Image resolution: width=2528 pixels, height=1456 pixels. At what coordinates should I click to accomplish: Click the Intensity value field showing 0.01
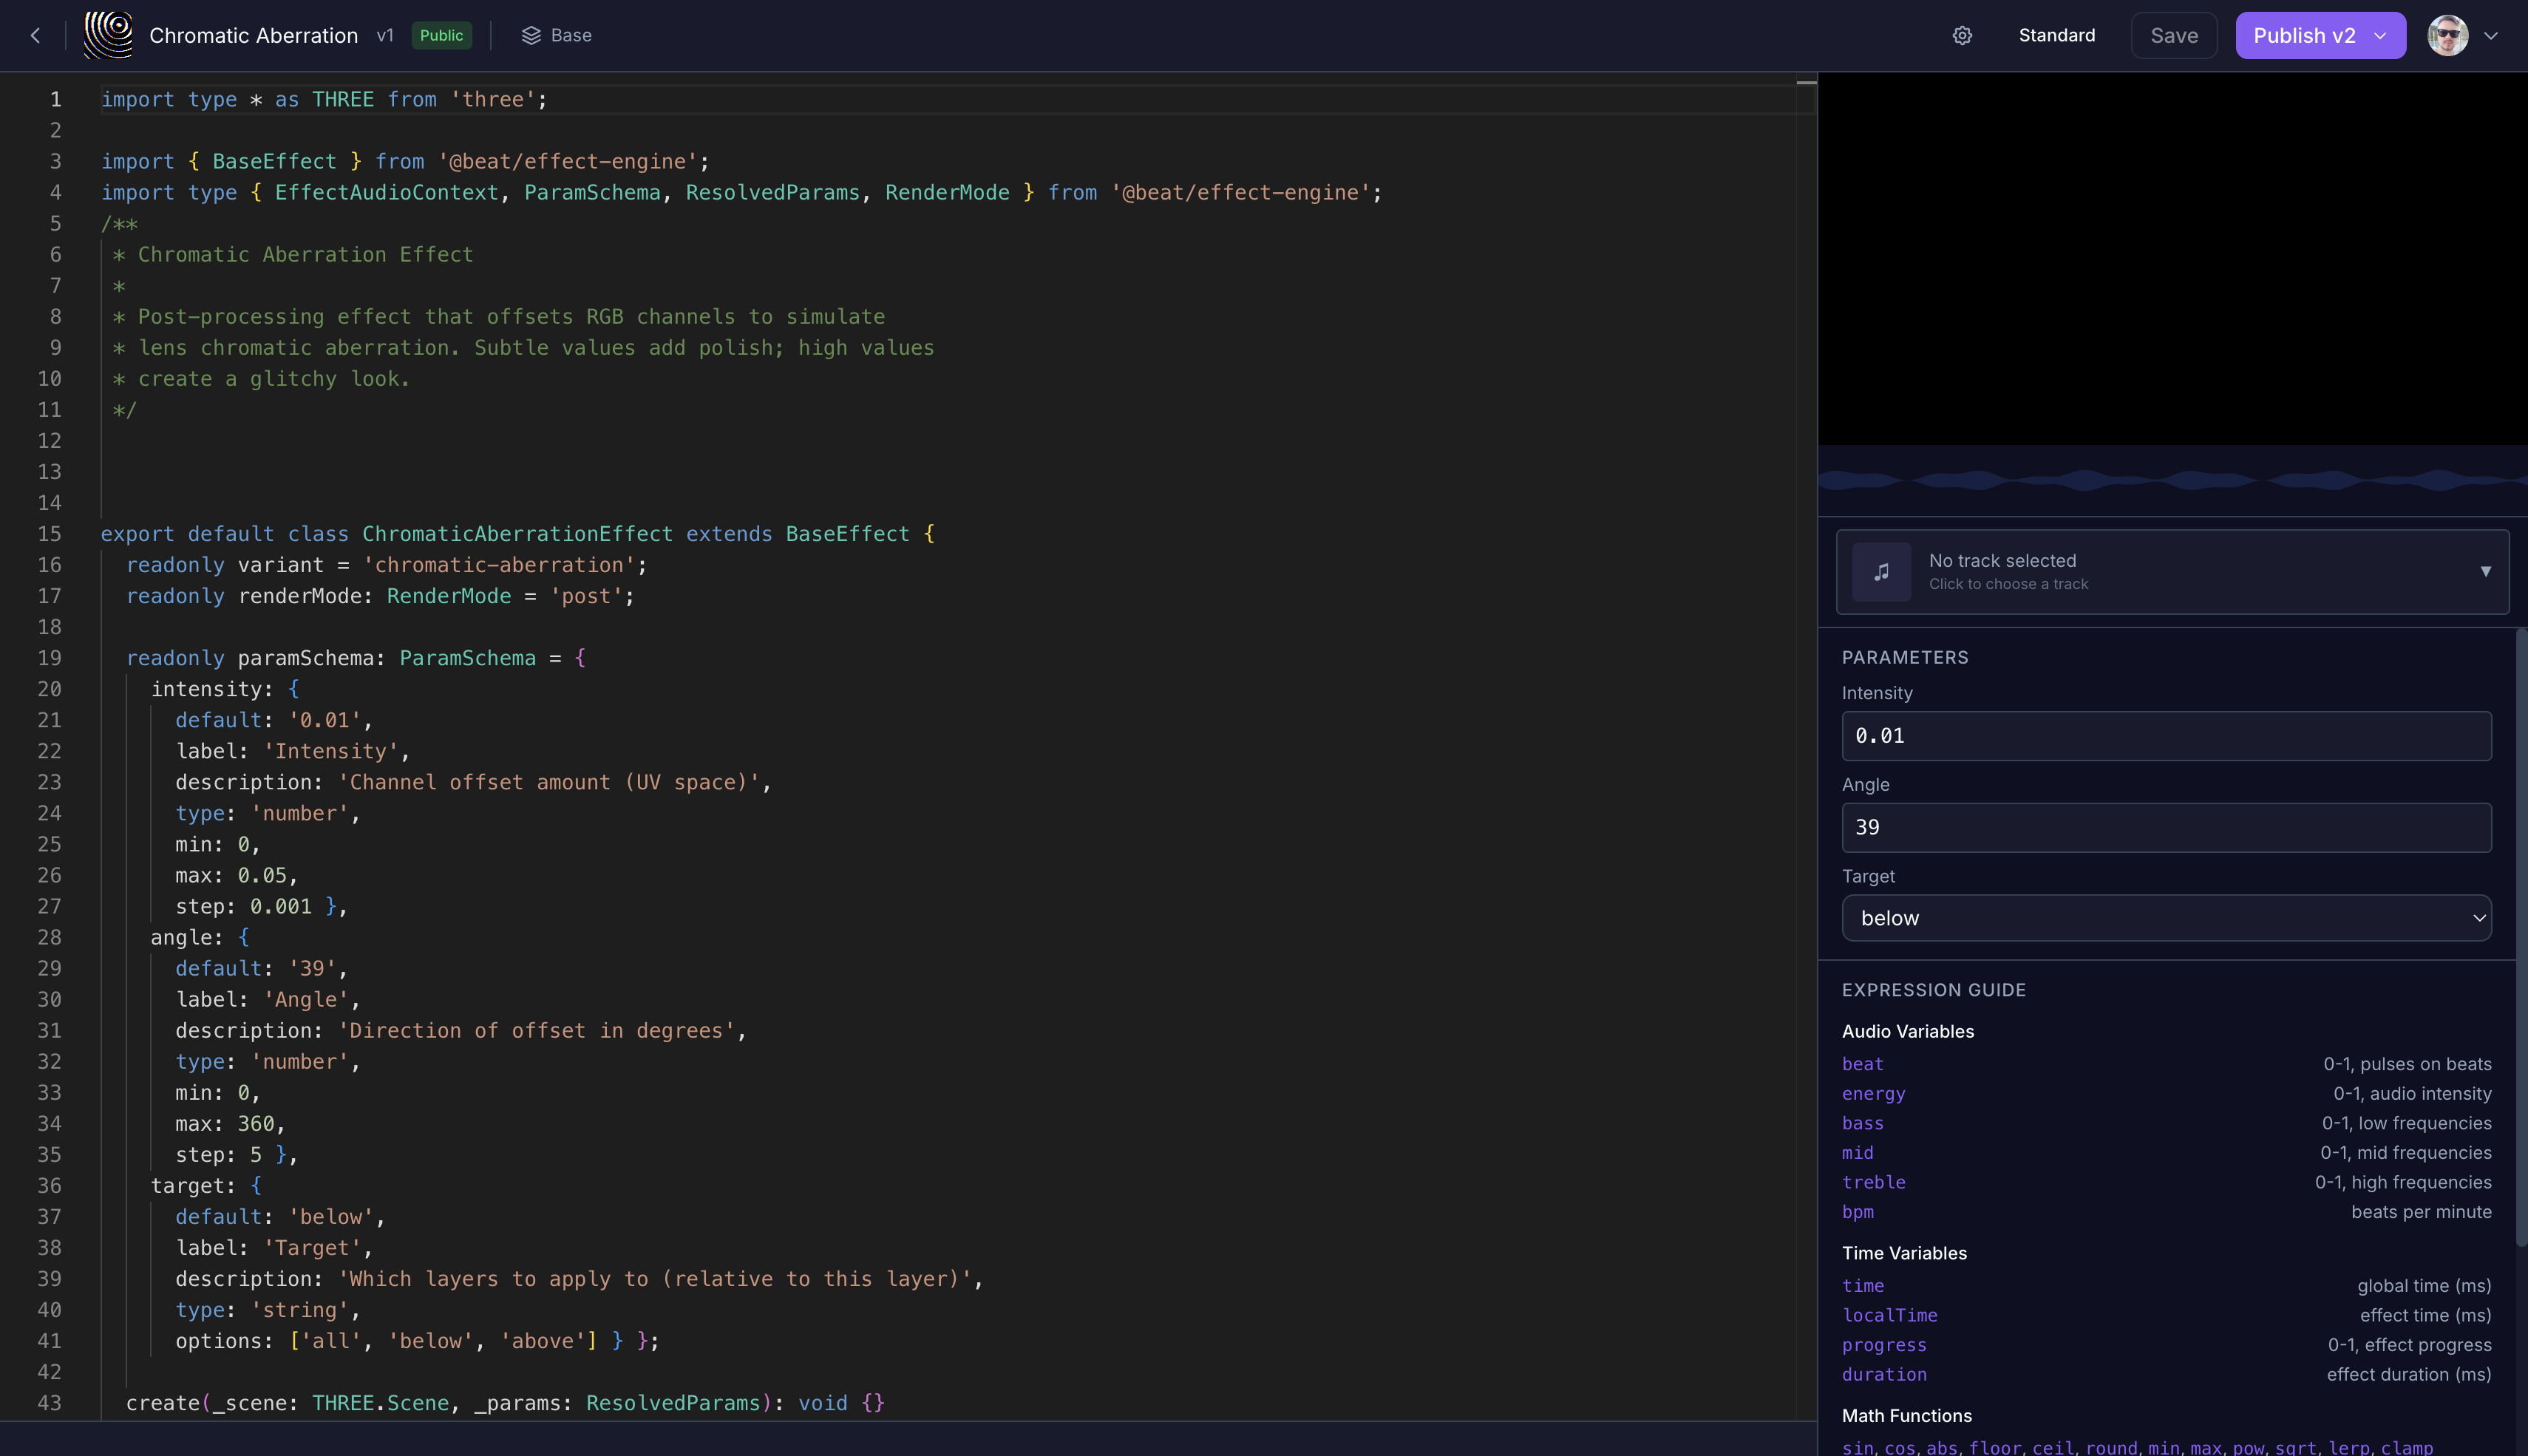2165,735
